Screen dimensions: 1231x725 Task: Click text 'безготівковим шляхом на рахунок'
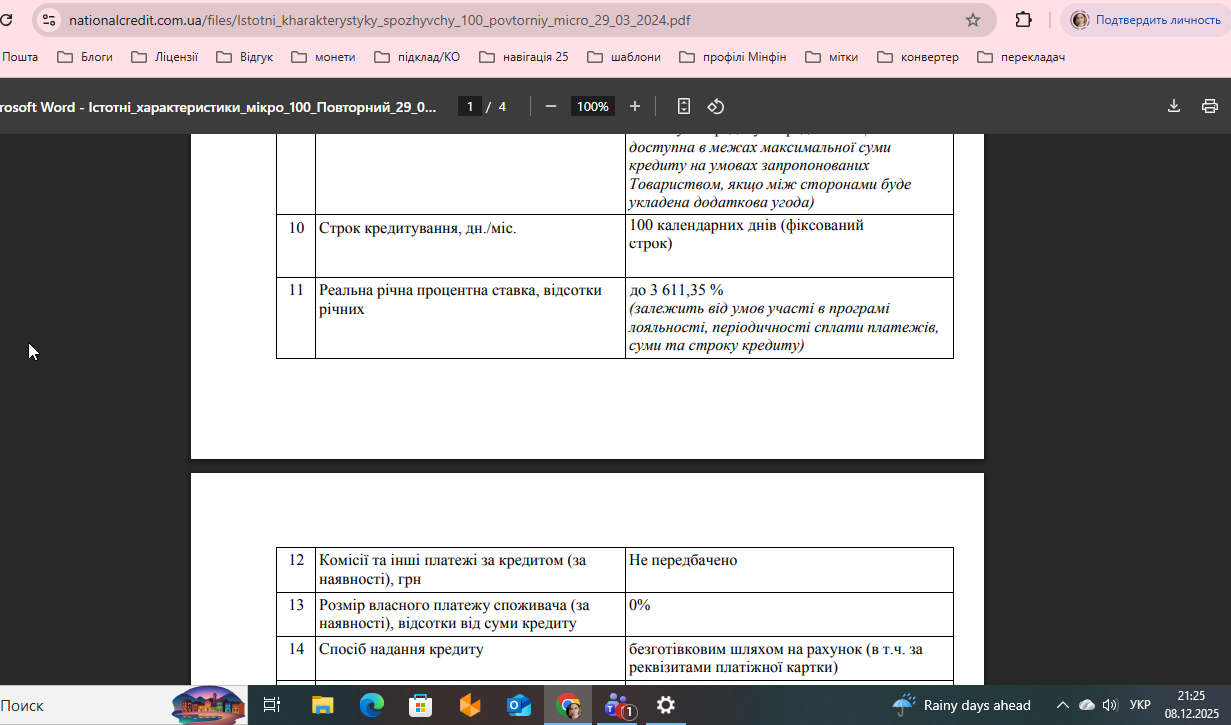746,649
